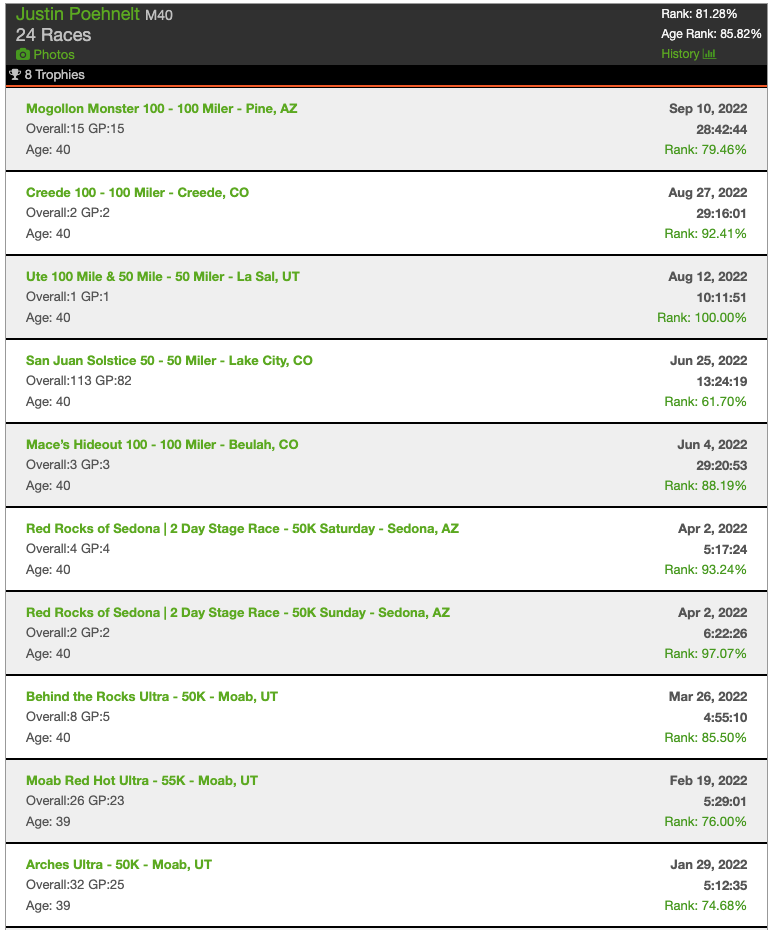Screen dimensions: 774x930
Task: Click the trophy icon in the black bar
Action: (14, 75)
